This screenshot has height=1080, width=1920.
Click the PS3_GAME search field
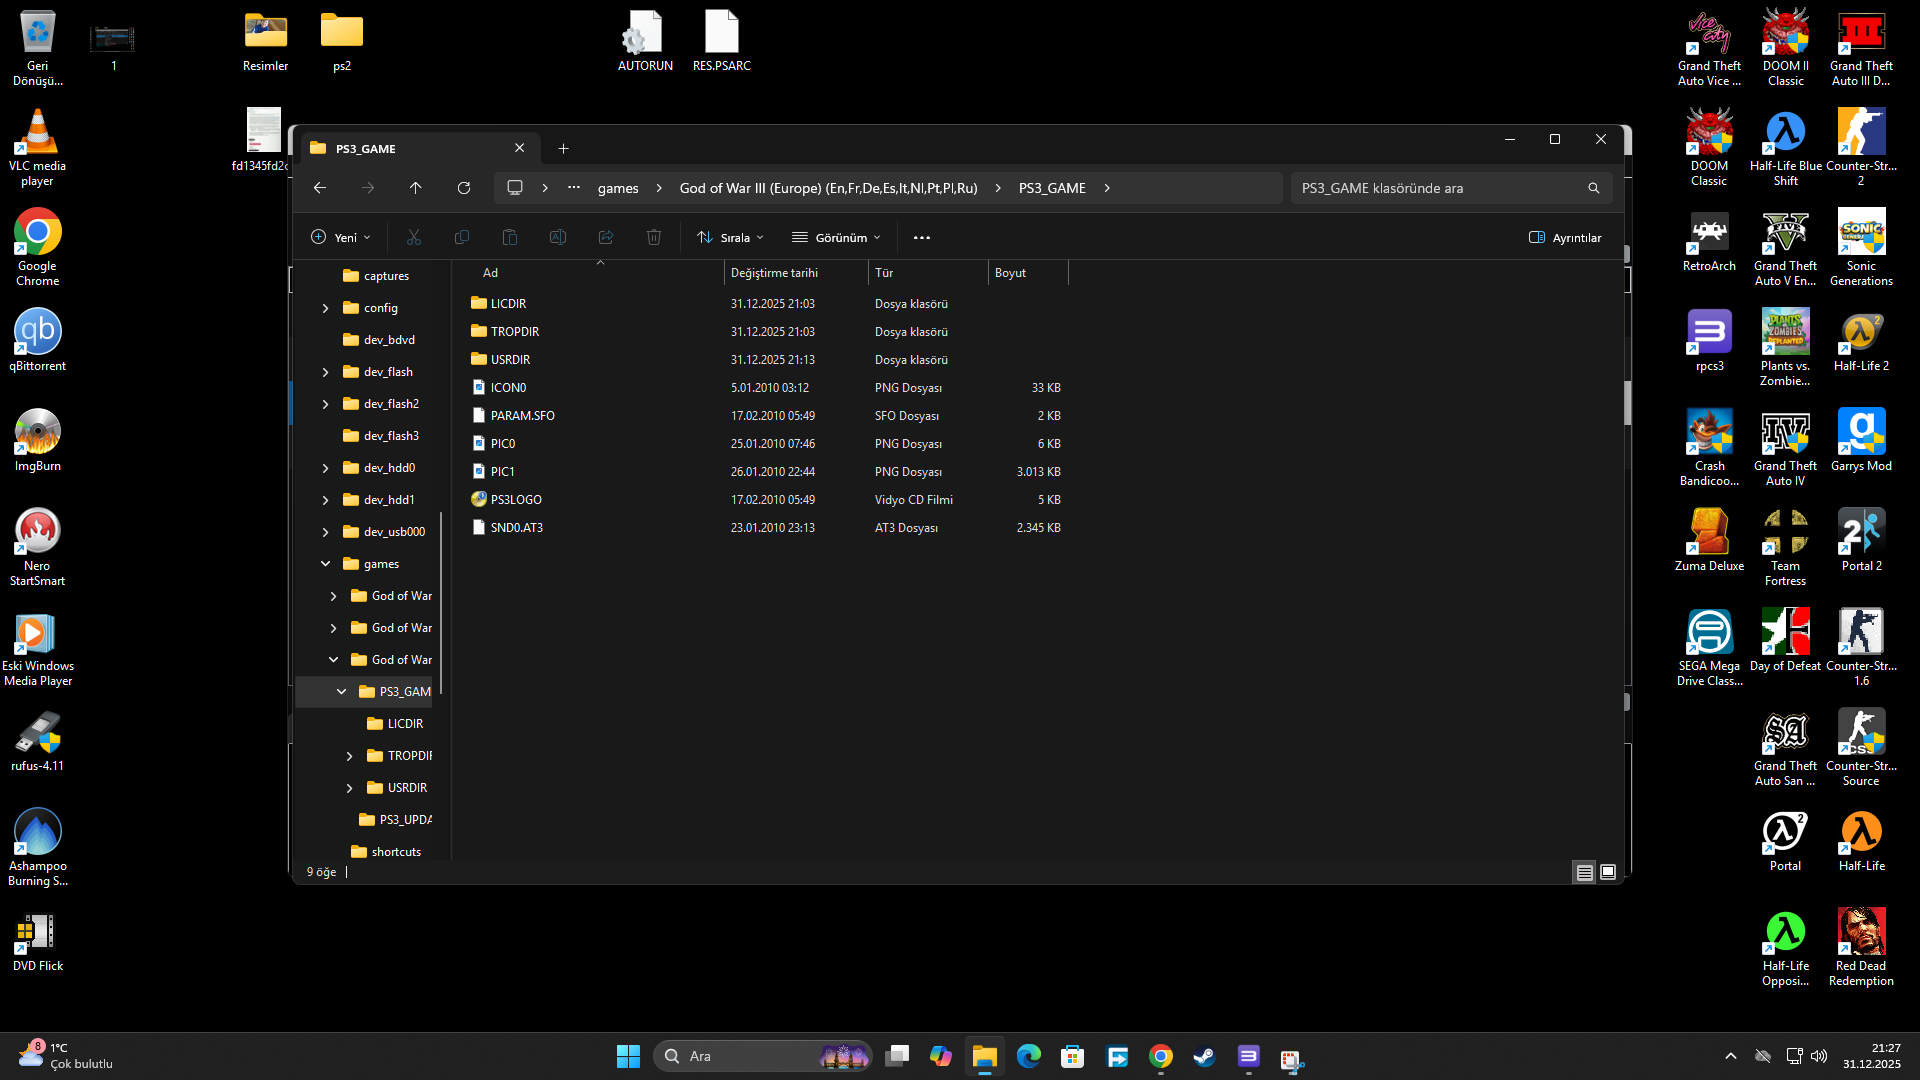(x=1438, y=188)
